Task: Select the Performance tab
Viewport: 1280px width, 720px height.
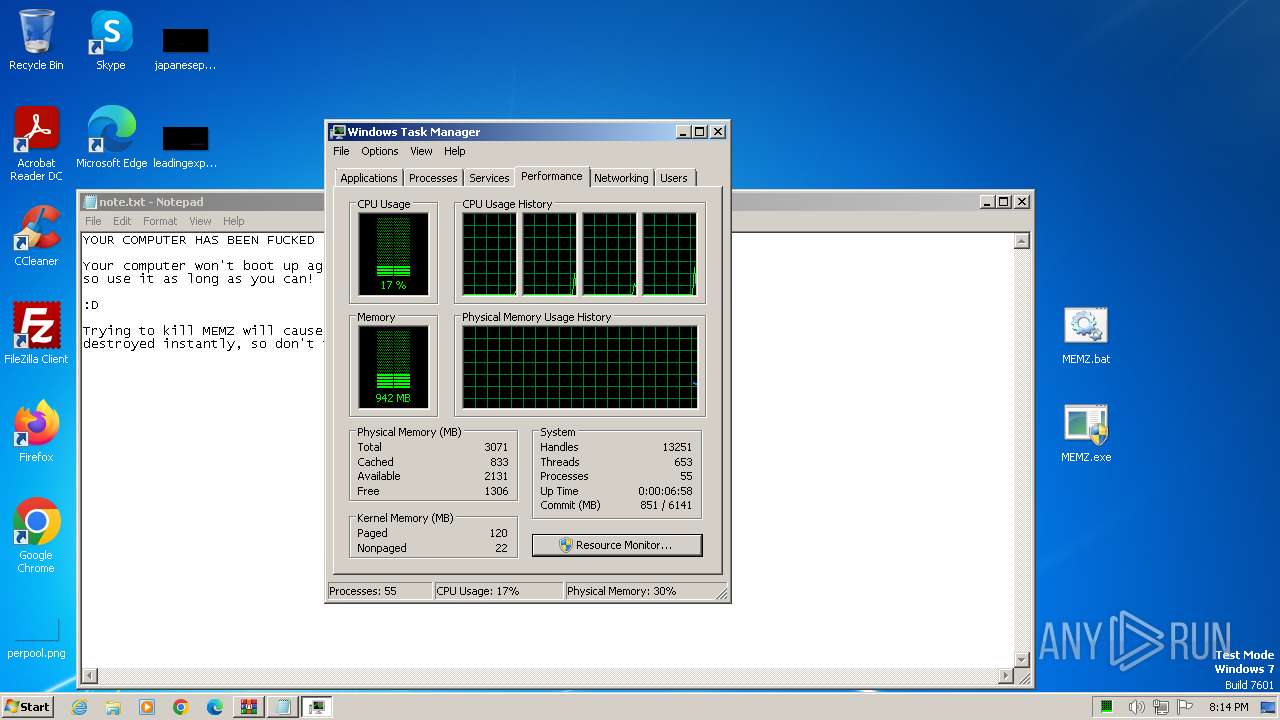Action: tap(552, 176)
